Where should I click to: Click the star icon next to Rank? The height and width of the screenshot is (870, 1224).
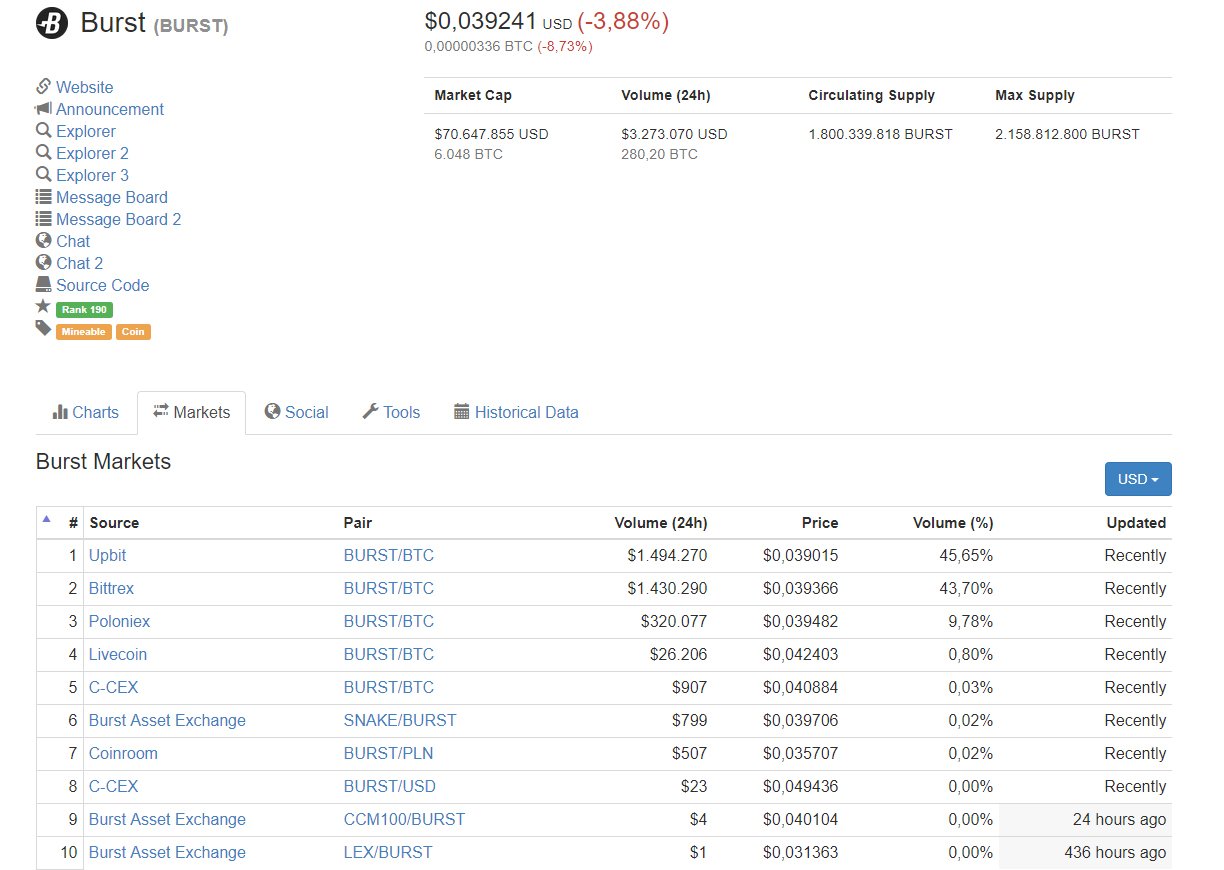click(x=43, y=306)
